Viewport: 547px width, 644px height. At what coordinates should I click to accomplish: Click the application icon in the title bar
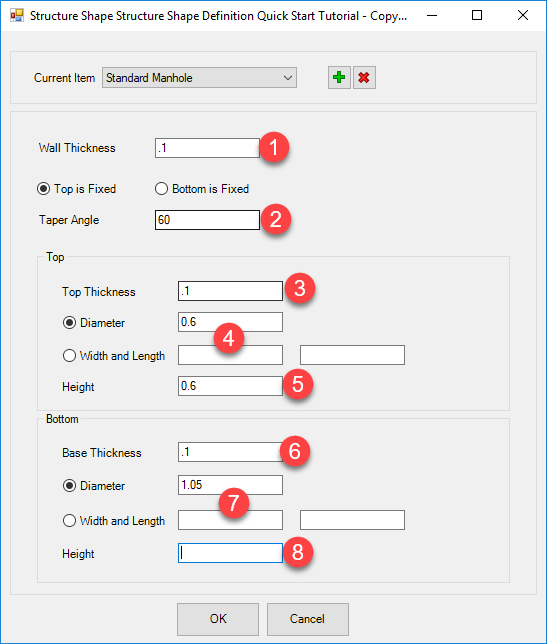[17, 16]
